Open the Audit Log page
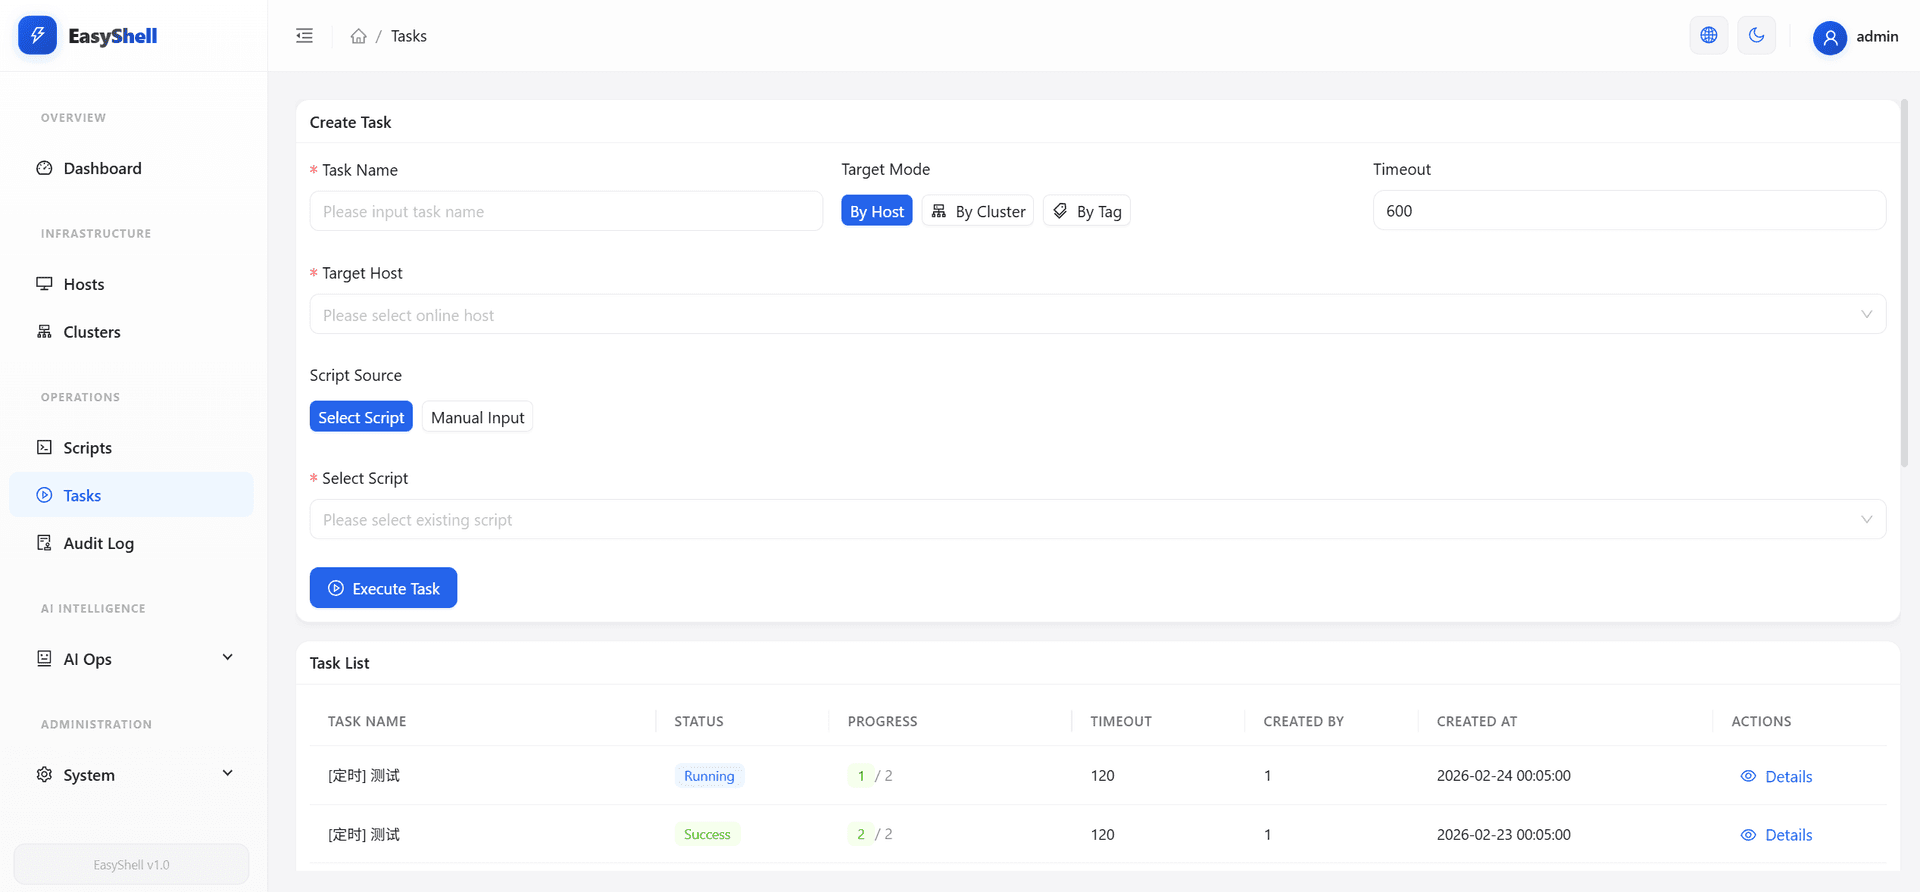This screenshot has width=1920, height=892. point(131,543)
